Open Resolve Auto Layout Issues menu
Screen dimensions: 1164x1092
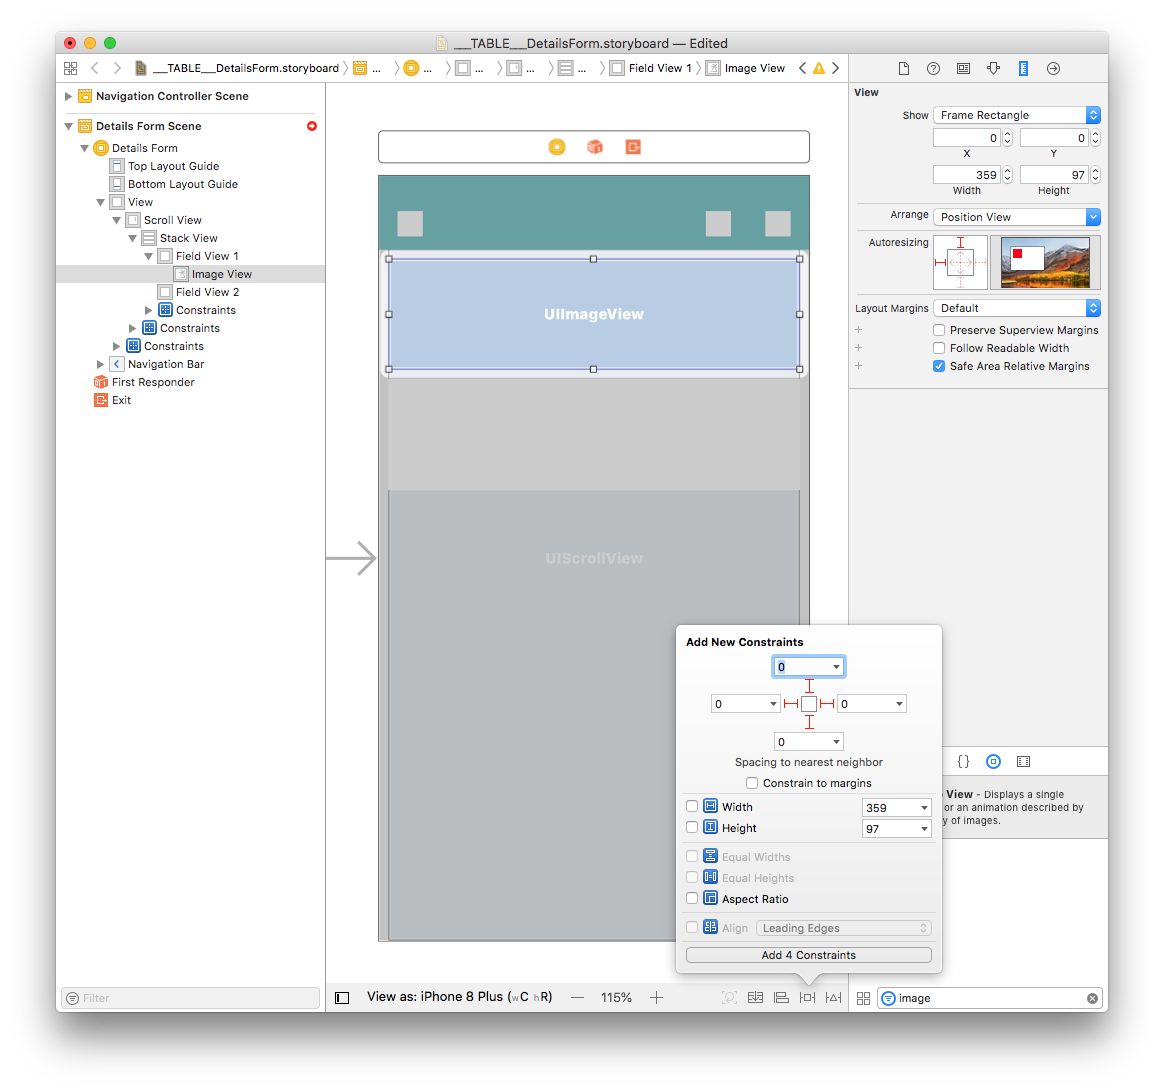(x=834, y=998)
